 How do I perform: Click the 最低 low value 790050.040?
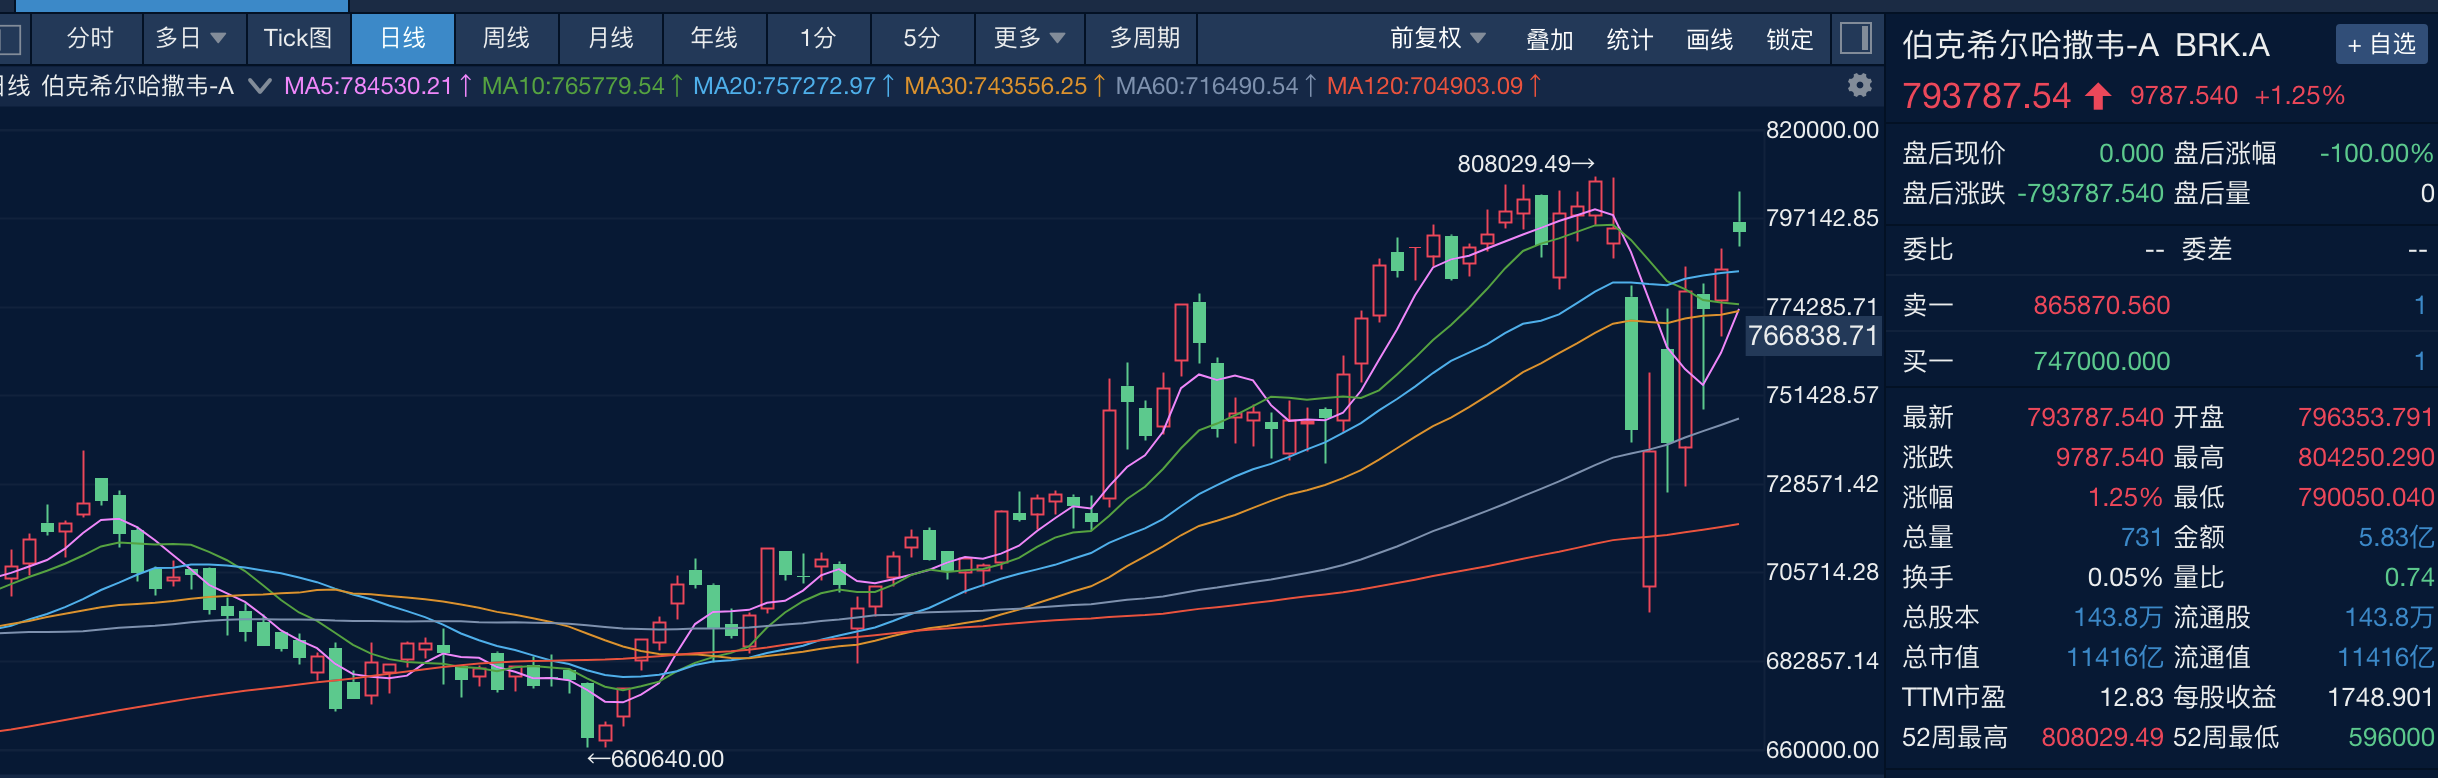(x=2366, y=497)
